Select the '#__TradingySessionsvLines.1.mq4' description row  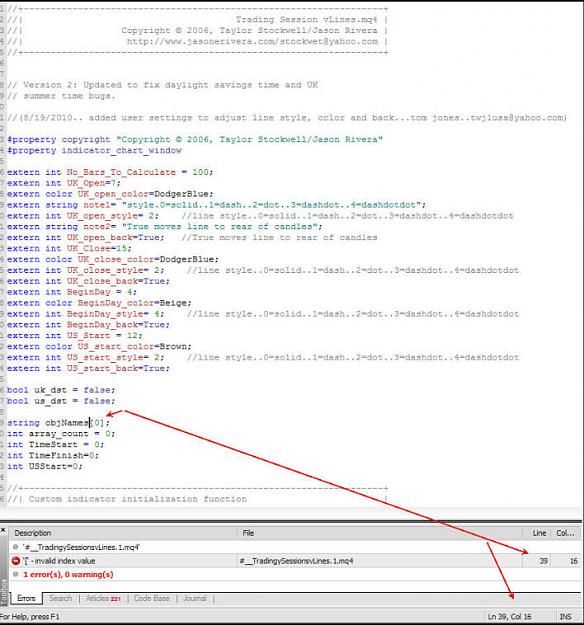(295, 547)
